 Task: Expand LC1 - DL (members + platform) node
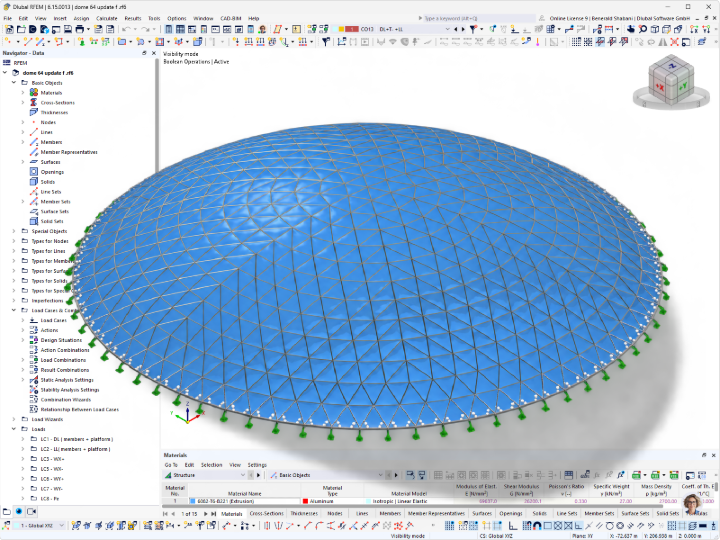click(x=23, y=439)
